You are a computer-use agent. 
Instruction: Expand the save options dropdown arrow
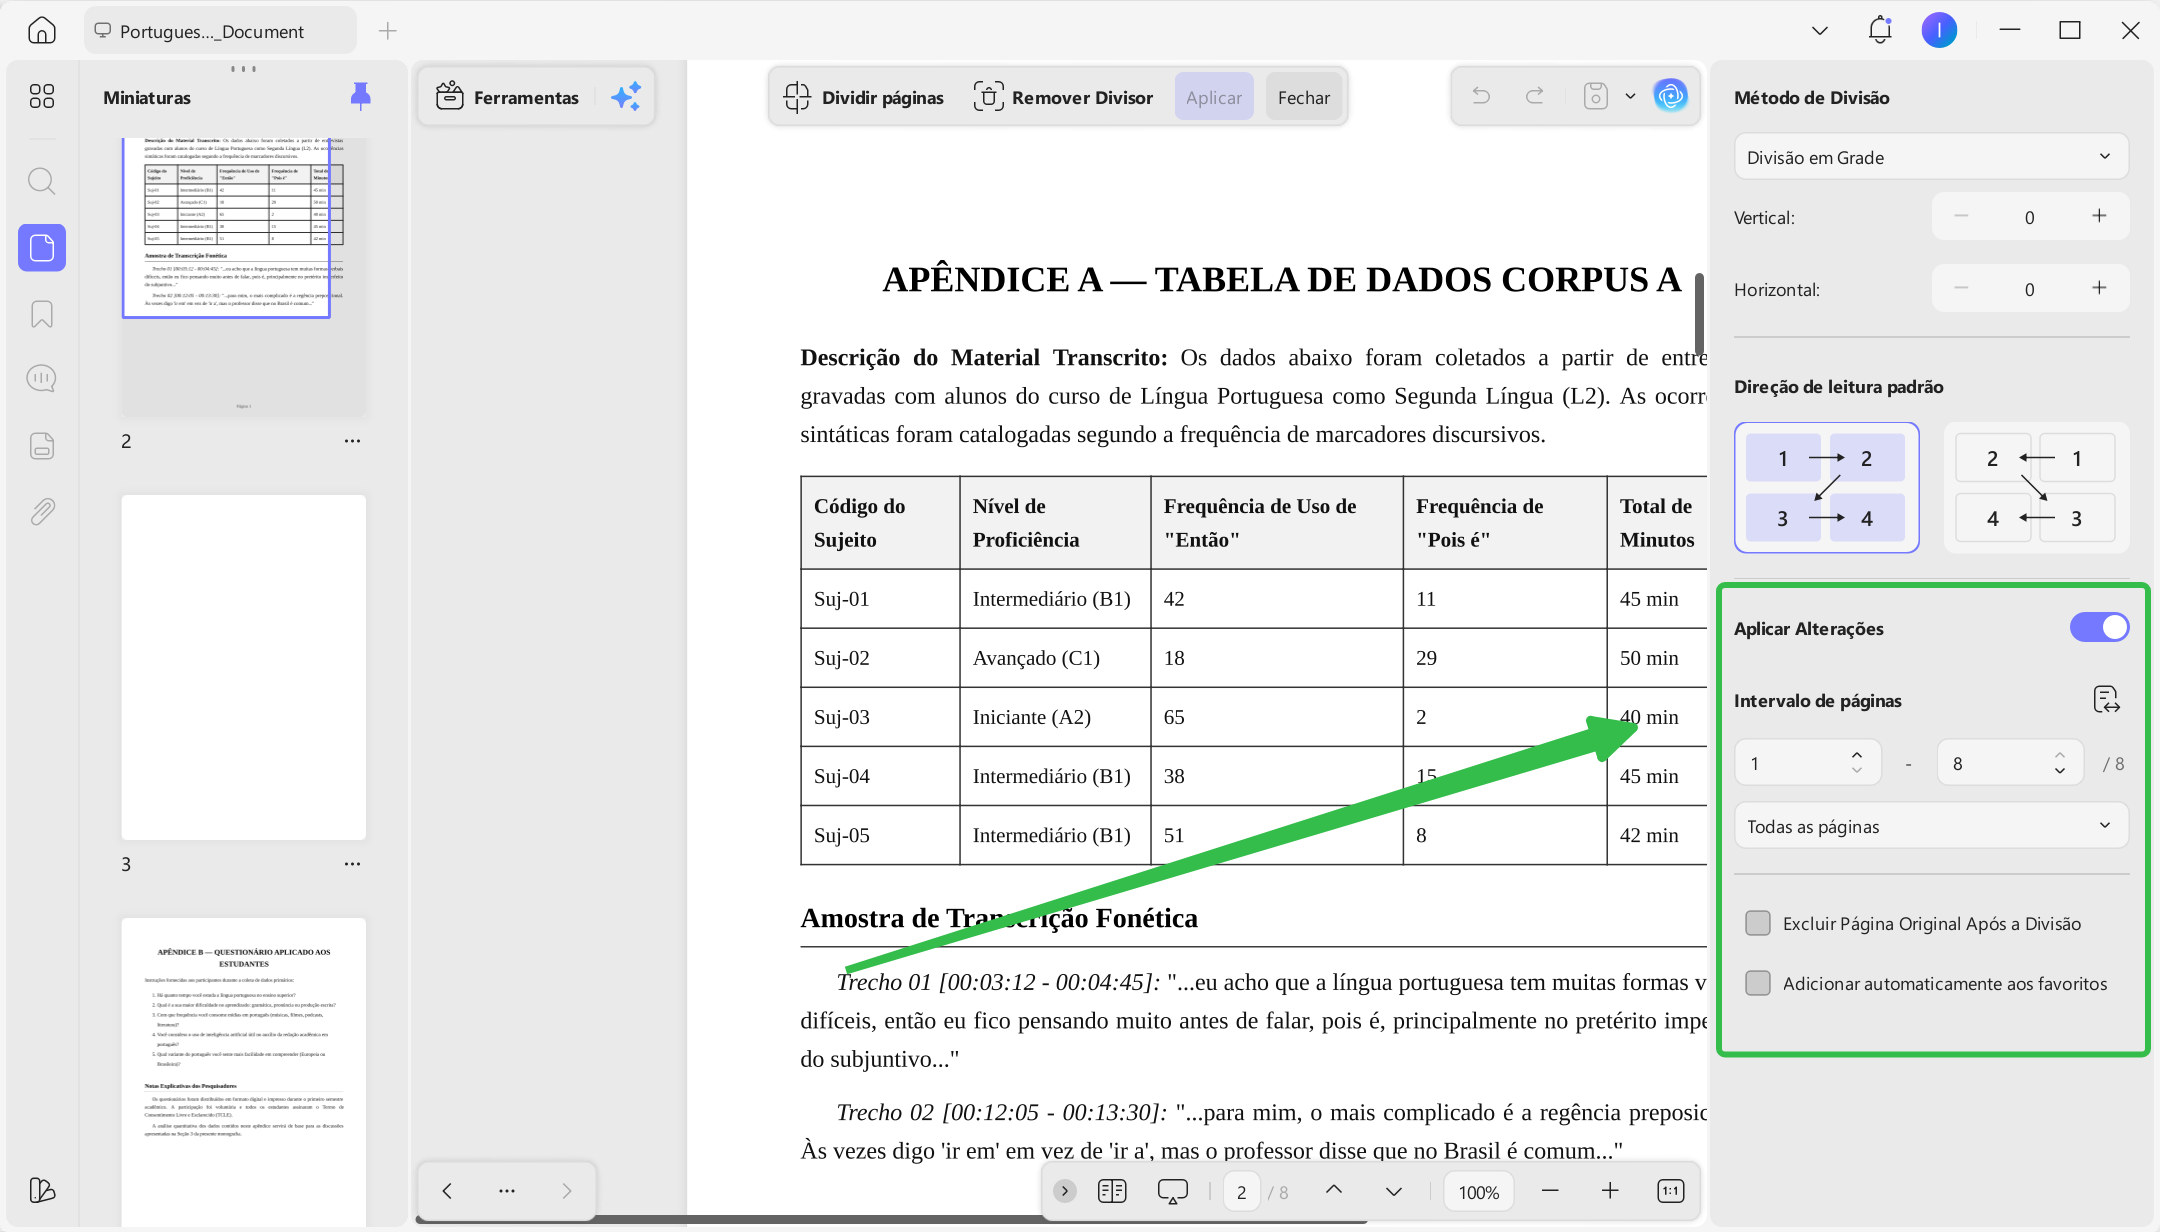1631,96
